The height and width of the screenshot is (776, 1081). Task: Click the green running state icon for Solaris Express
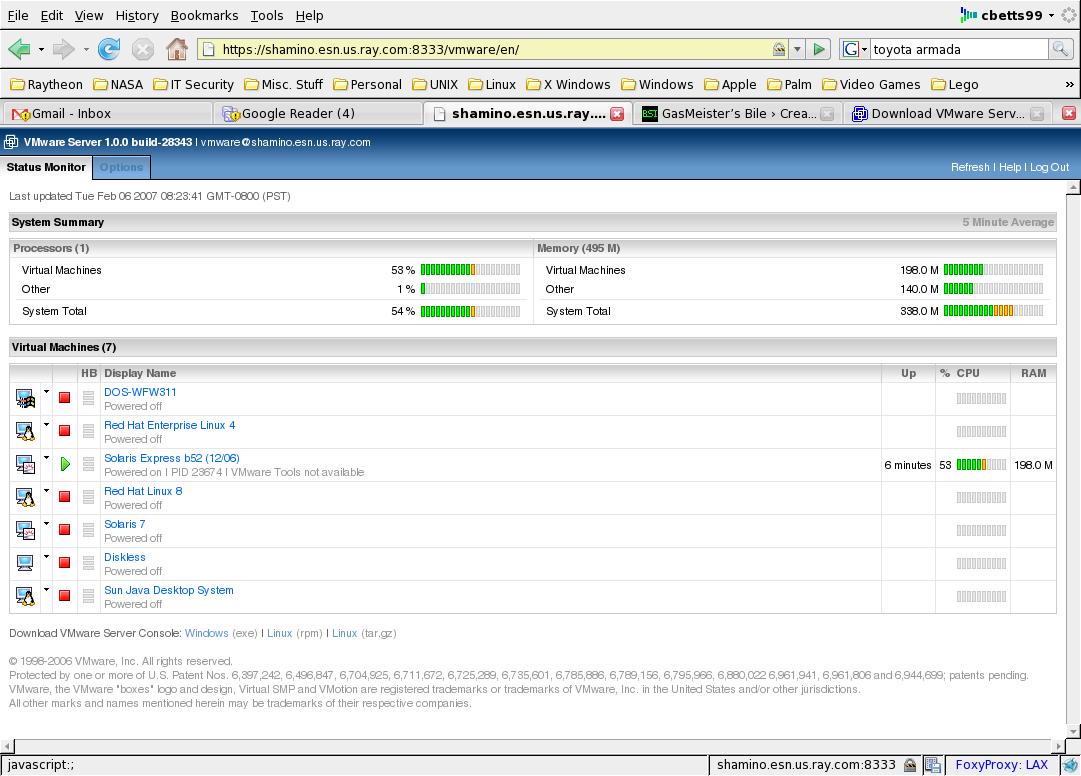pos(65,464)
